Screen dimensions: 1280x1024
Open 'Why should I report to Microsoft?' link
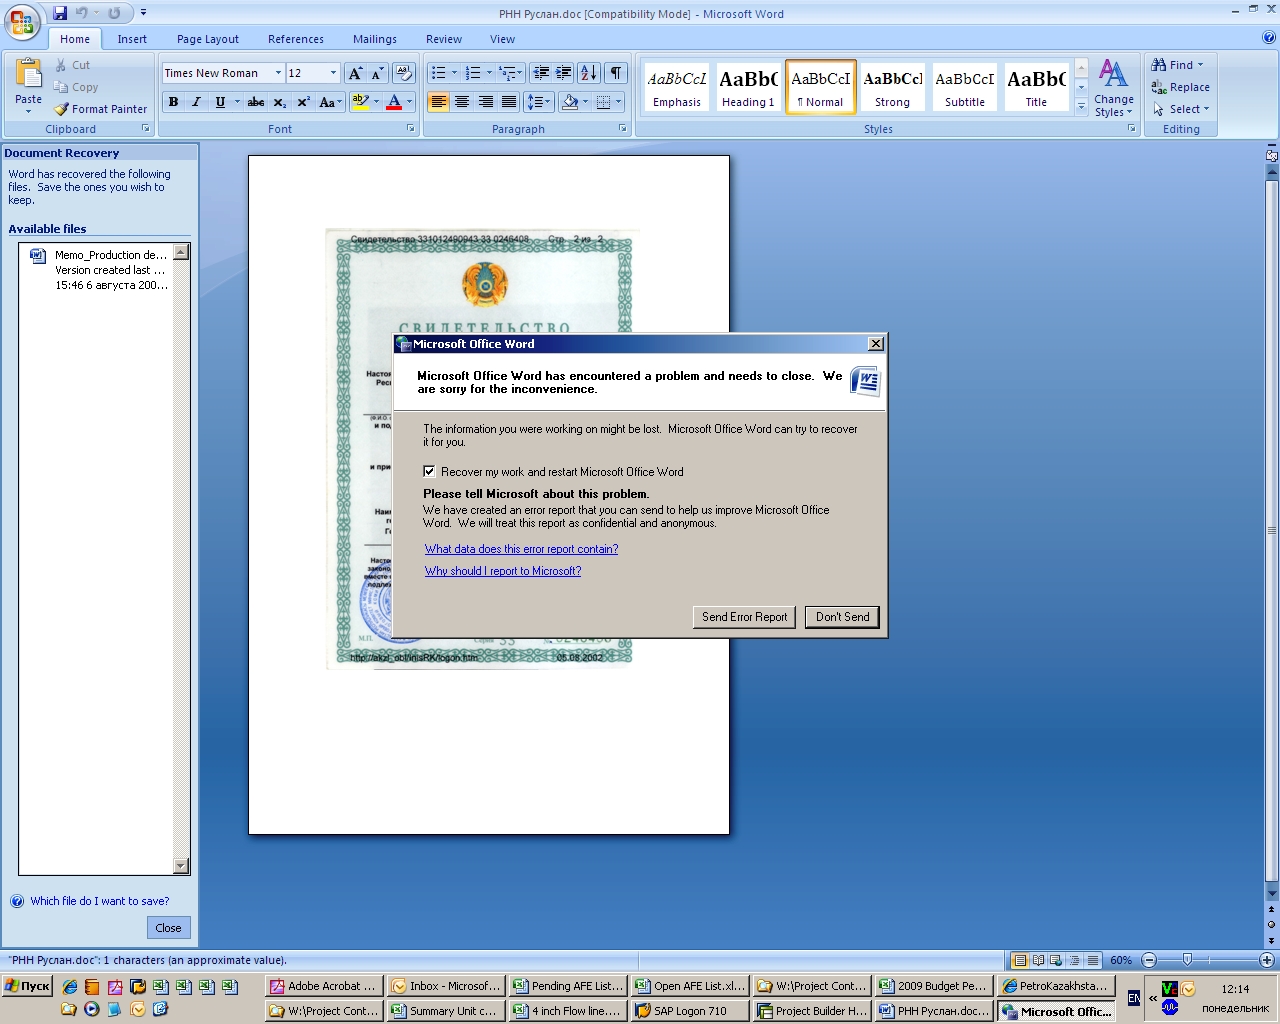coord(503,571)
